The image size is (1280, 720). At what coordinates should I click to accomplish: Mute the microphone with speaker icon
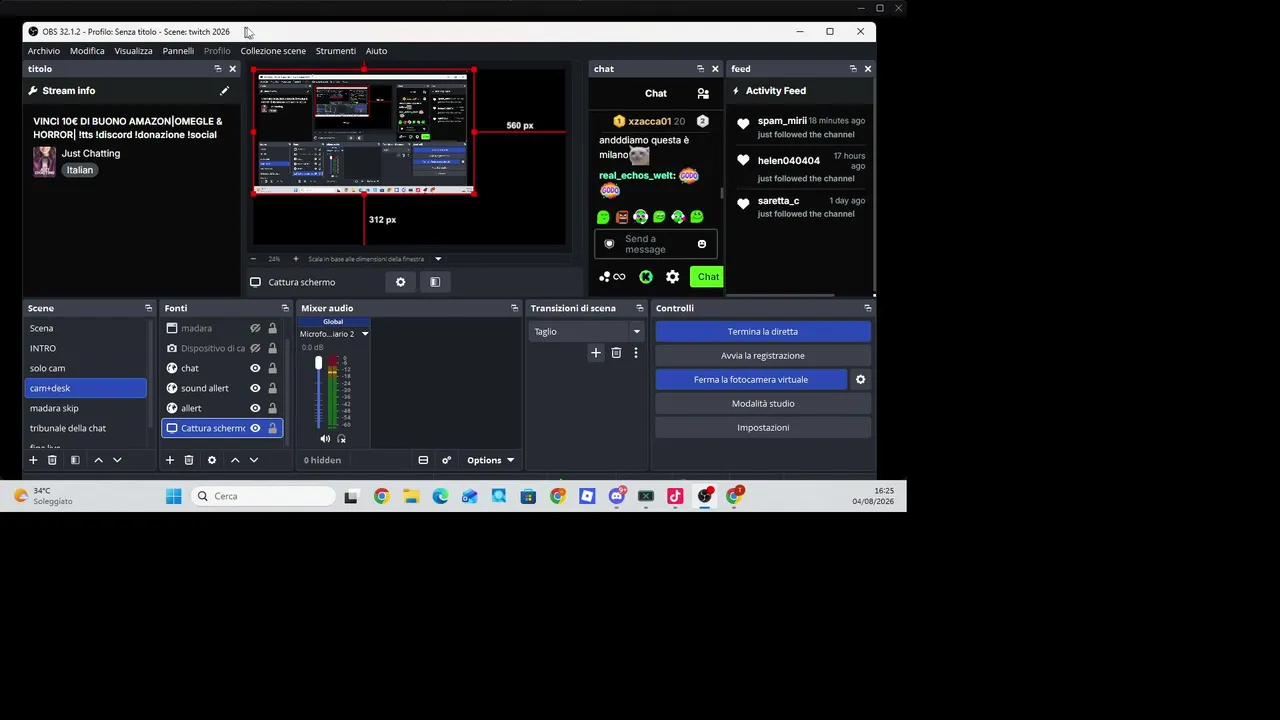(325, 439)
